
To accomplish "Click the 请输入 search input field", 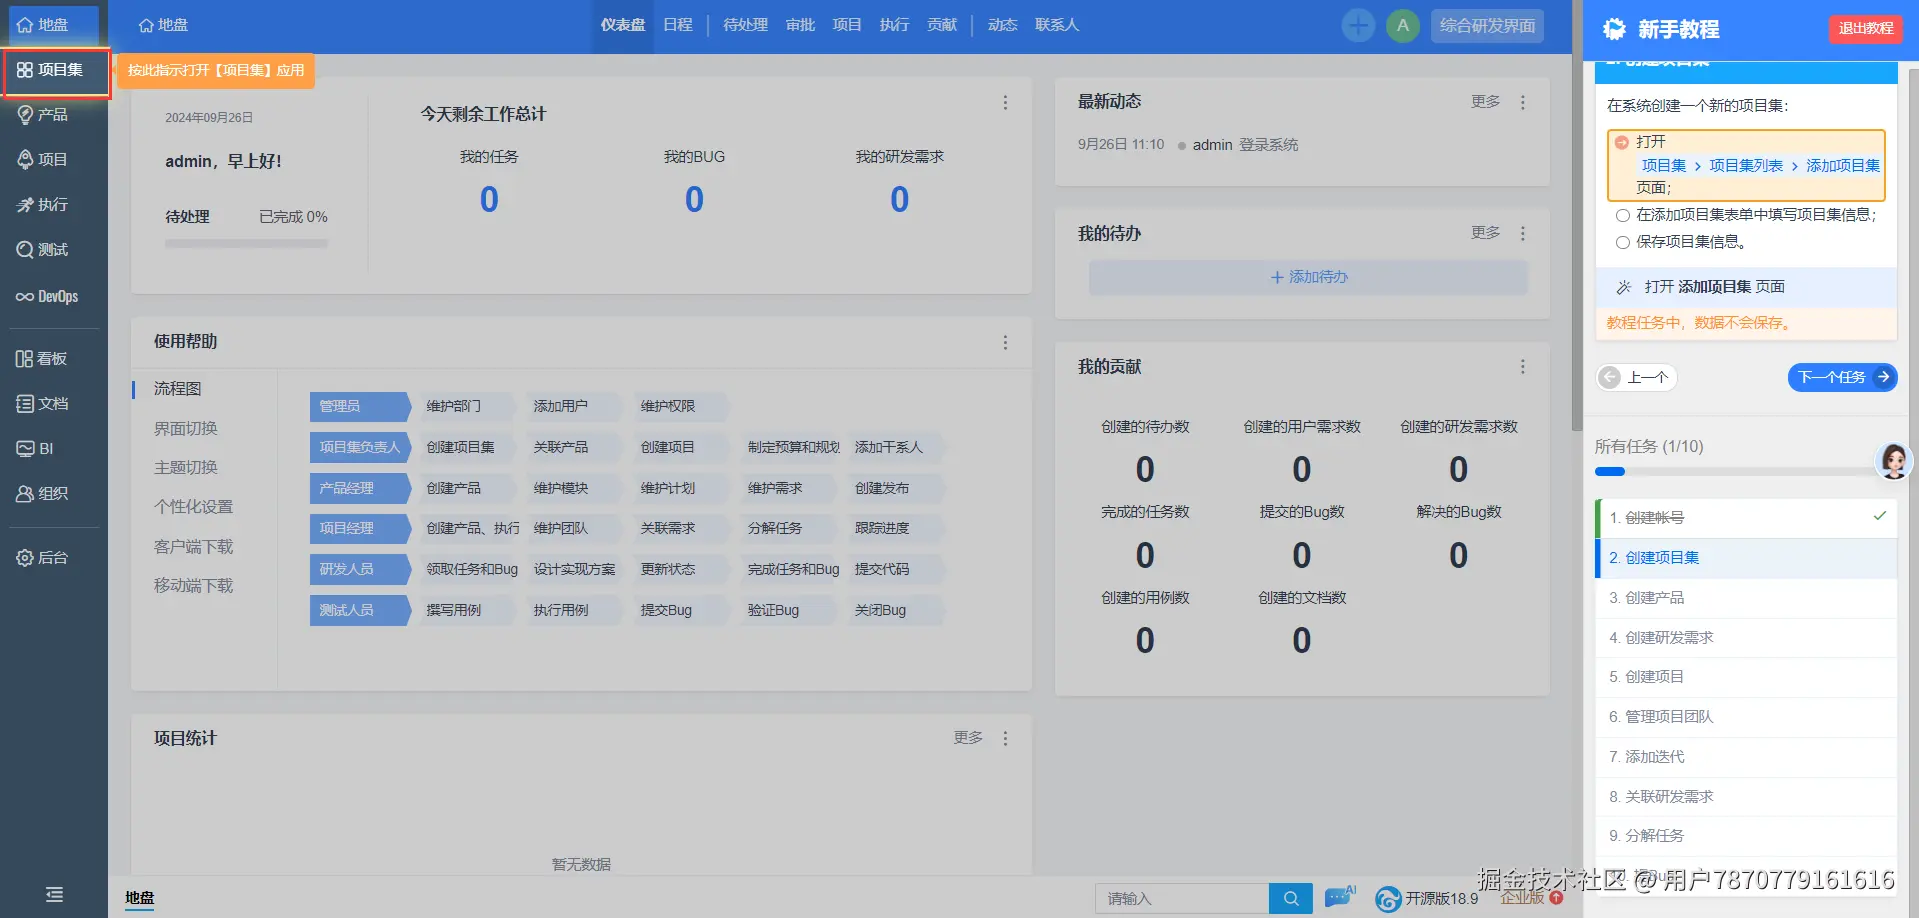I will tap(1182, 898).
